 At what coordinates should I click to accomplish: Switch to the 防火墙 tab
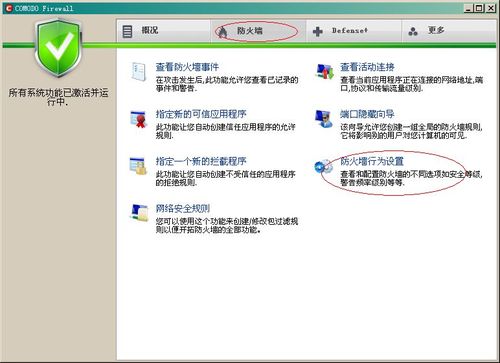258,31
